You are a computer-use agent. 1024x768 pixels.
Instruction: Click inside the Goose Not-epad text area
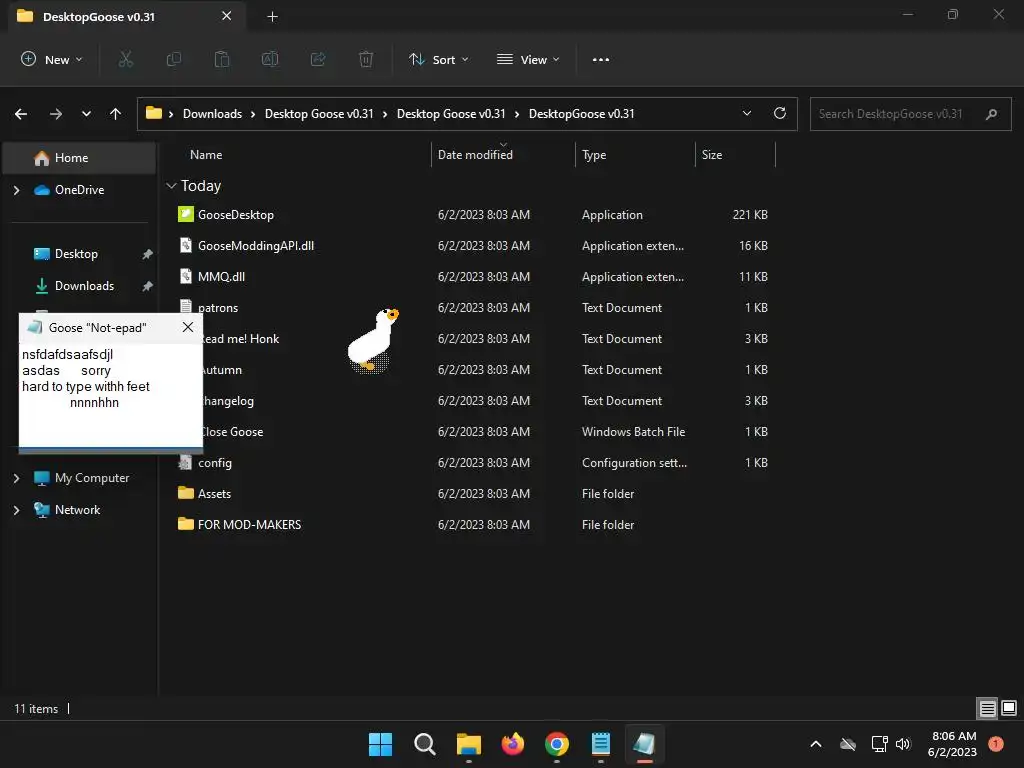[x=110, y=394]
